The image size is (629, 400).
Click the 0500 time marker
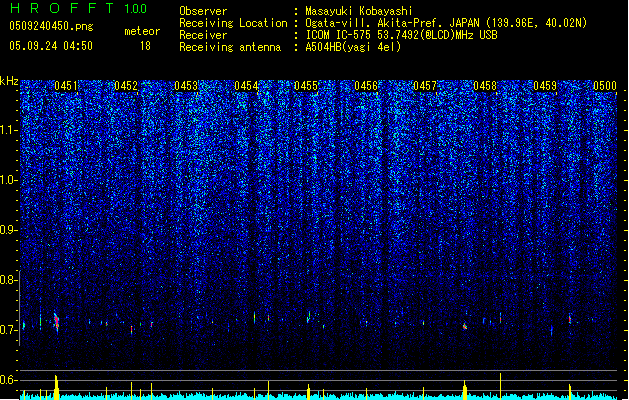(605, 86)
